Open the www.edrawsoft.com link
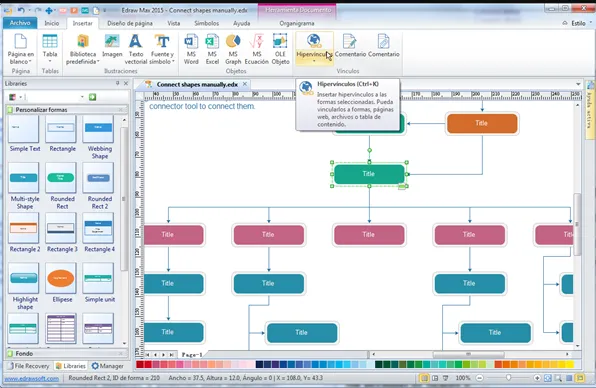Screen dimensions: 596x388 [32, 378]
